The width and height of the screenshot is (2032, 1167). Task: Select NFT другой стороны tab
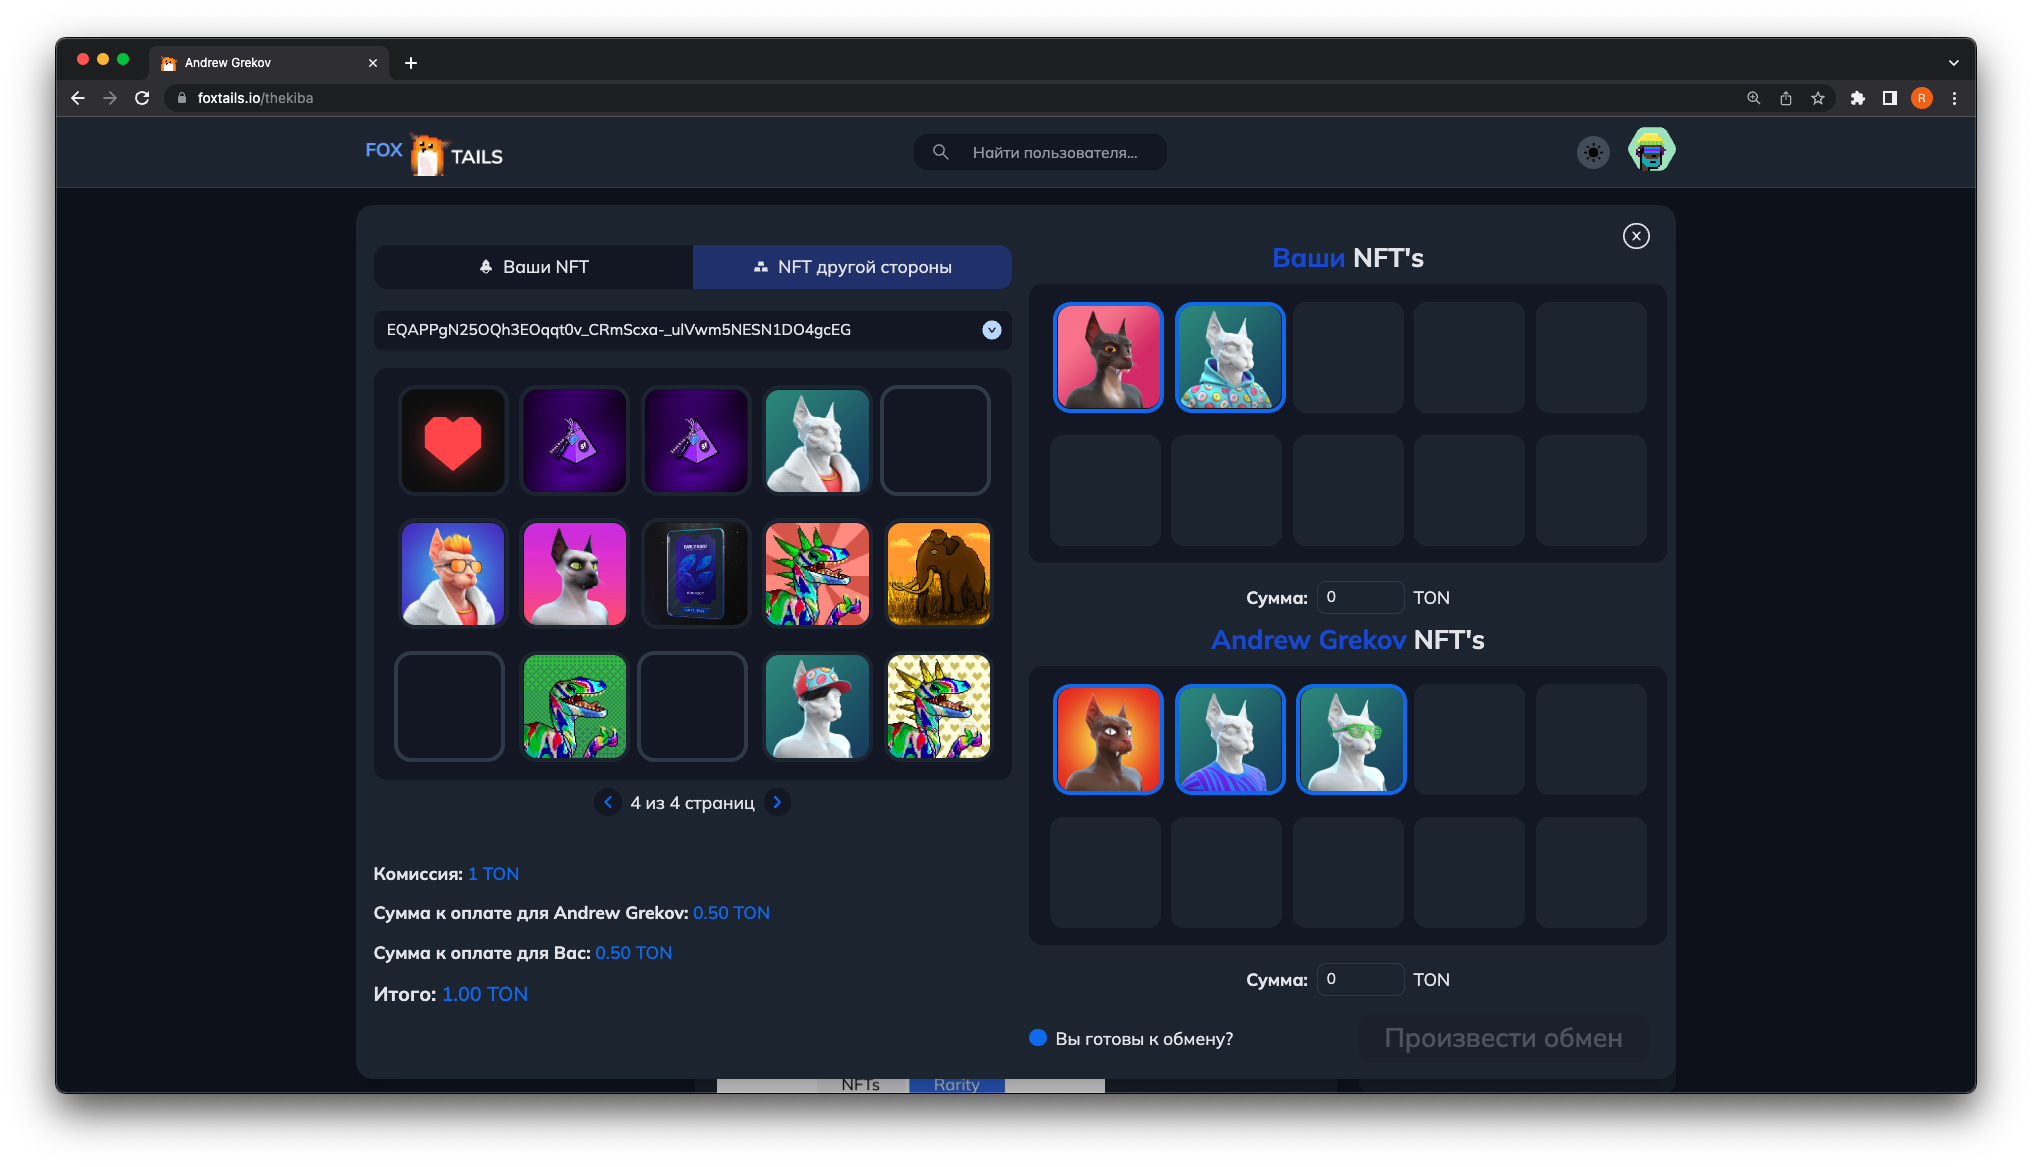852,267
